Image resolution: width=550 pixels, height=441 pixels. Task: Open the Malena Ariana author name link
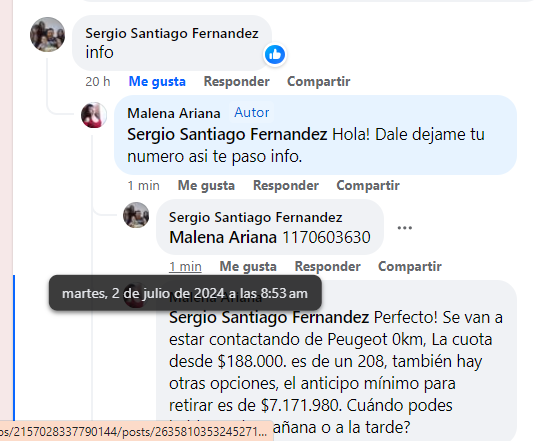click(x=174, y=113)
